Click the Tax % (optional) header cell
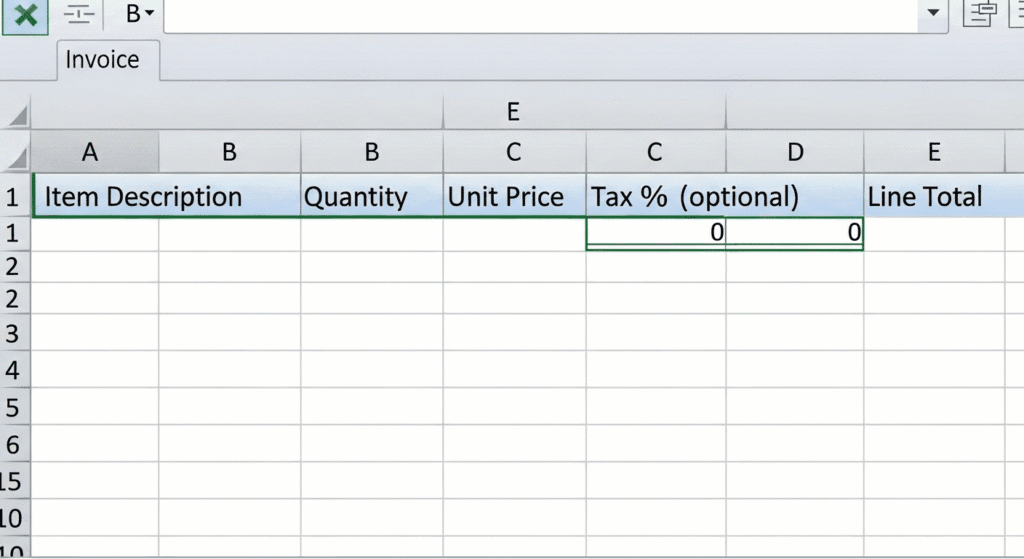The image size is (1024, 559). tap(695, 197)
